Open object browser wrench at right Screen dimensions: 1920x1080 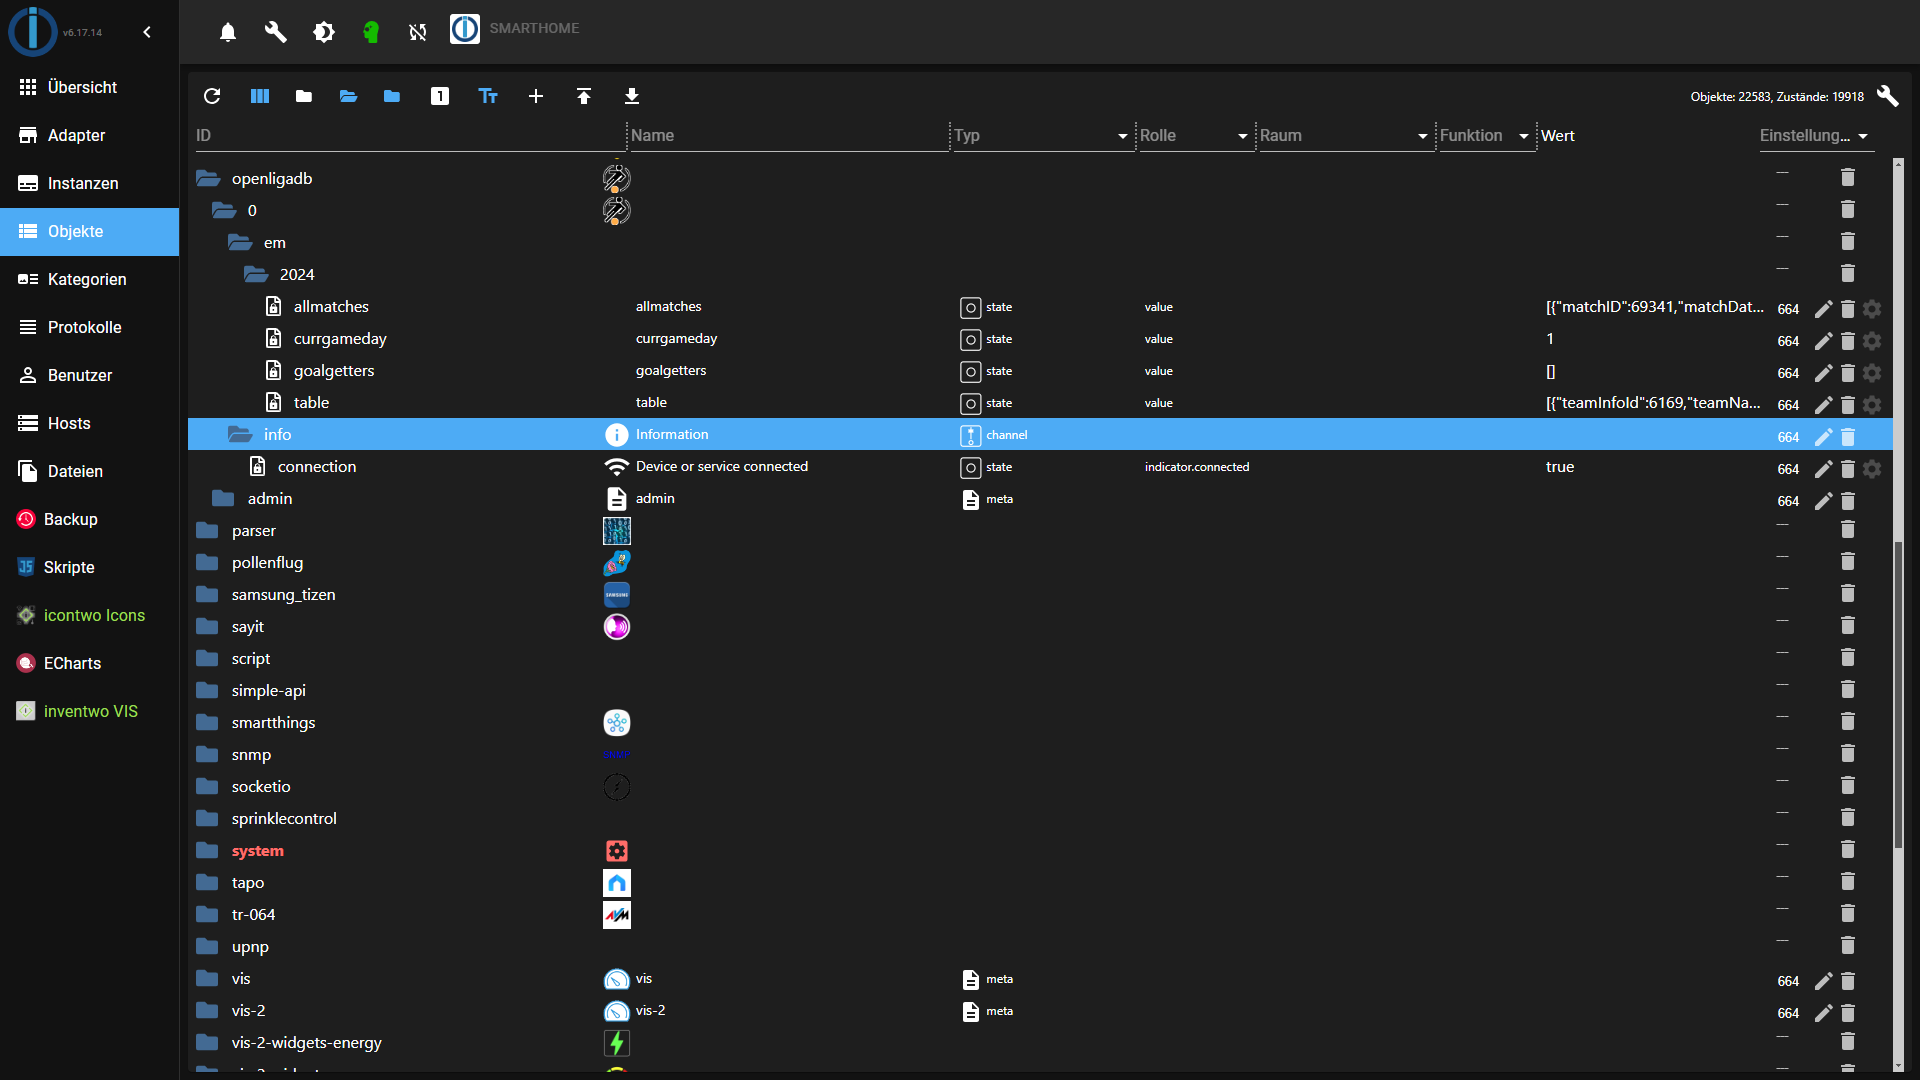click(1888, 96)
